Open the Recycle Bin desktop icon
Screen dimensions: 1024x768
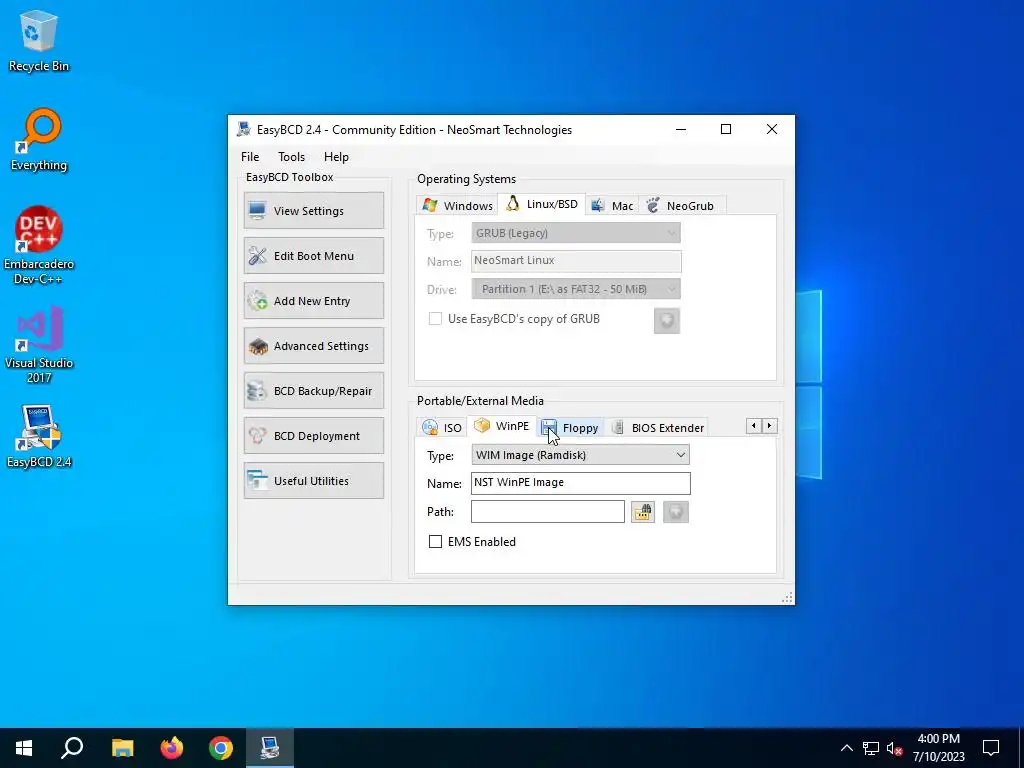39,41
